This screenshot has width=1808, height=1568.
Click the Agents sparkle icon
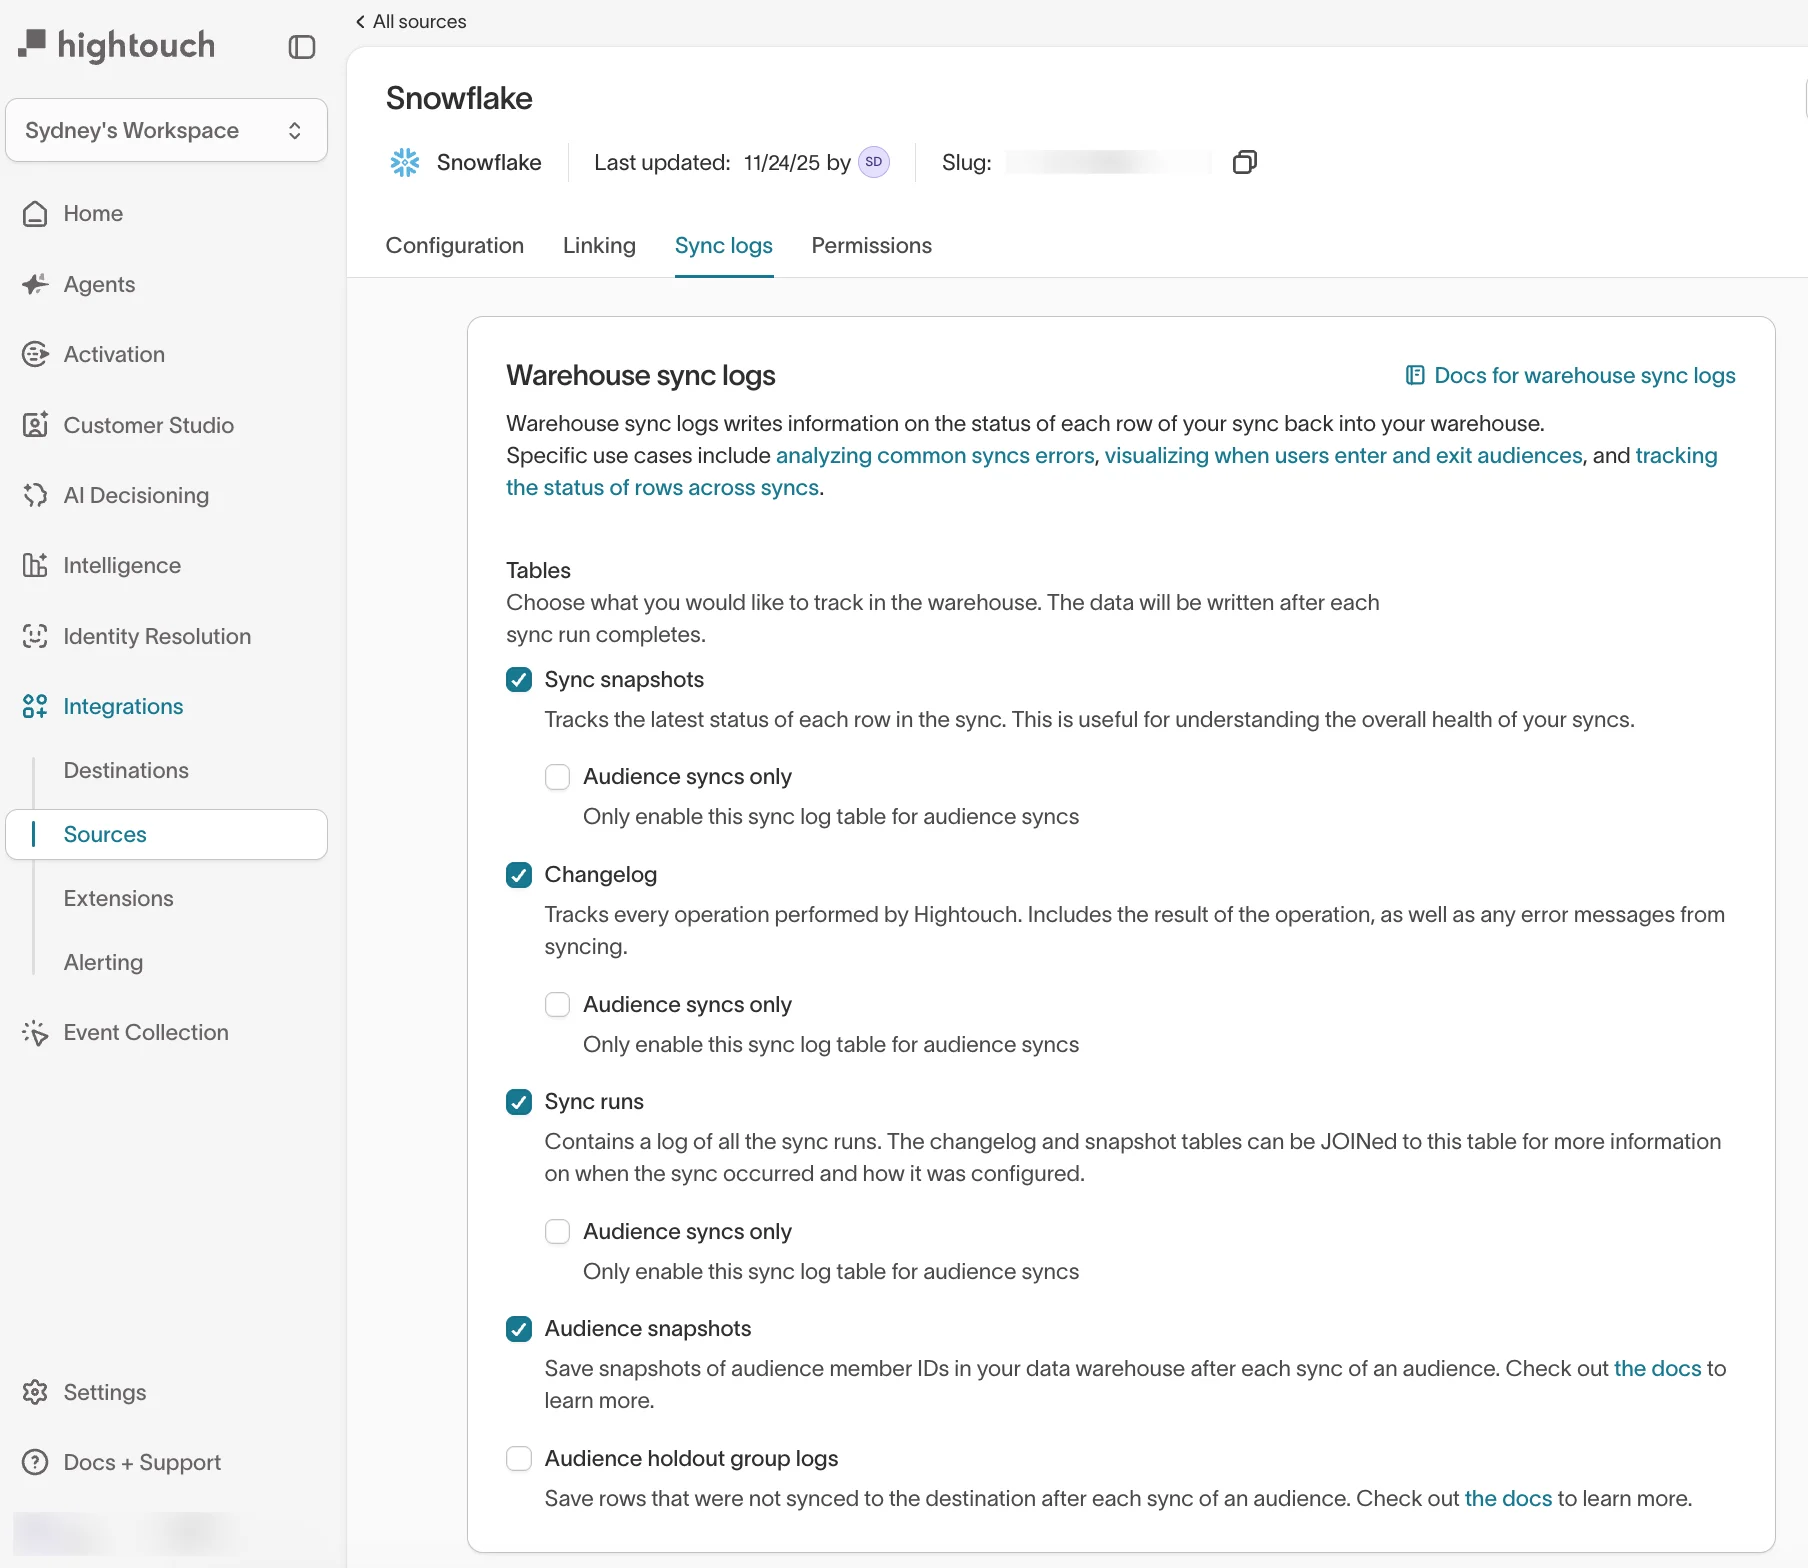(35, 284)
